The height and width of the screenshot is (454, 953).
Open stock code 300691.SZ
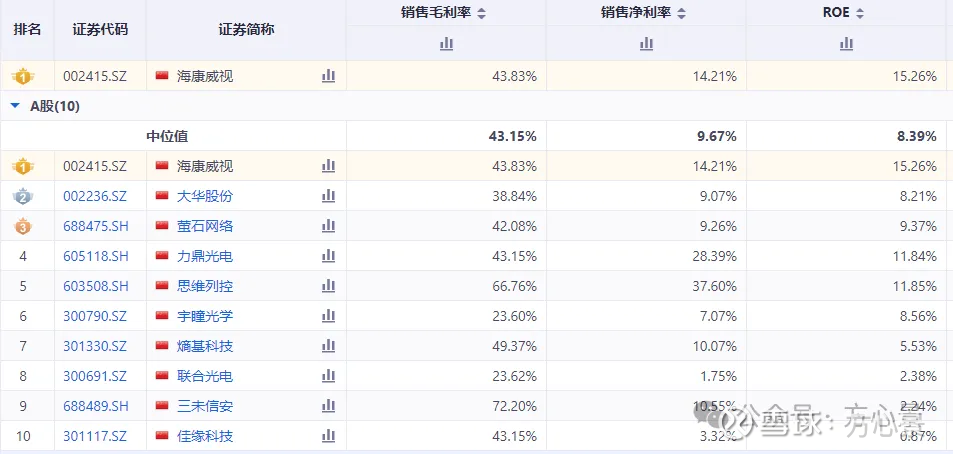pyautogui.click(x=95, y=376)
